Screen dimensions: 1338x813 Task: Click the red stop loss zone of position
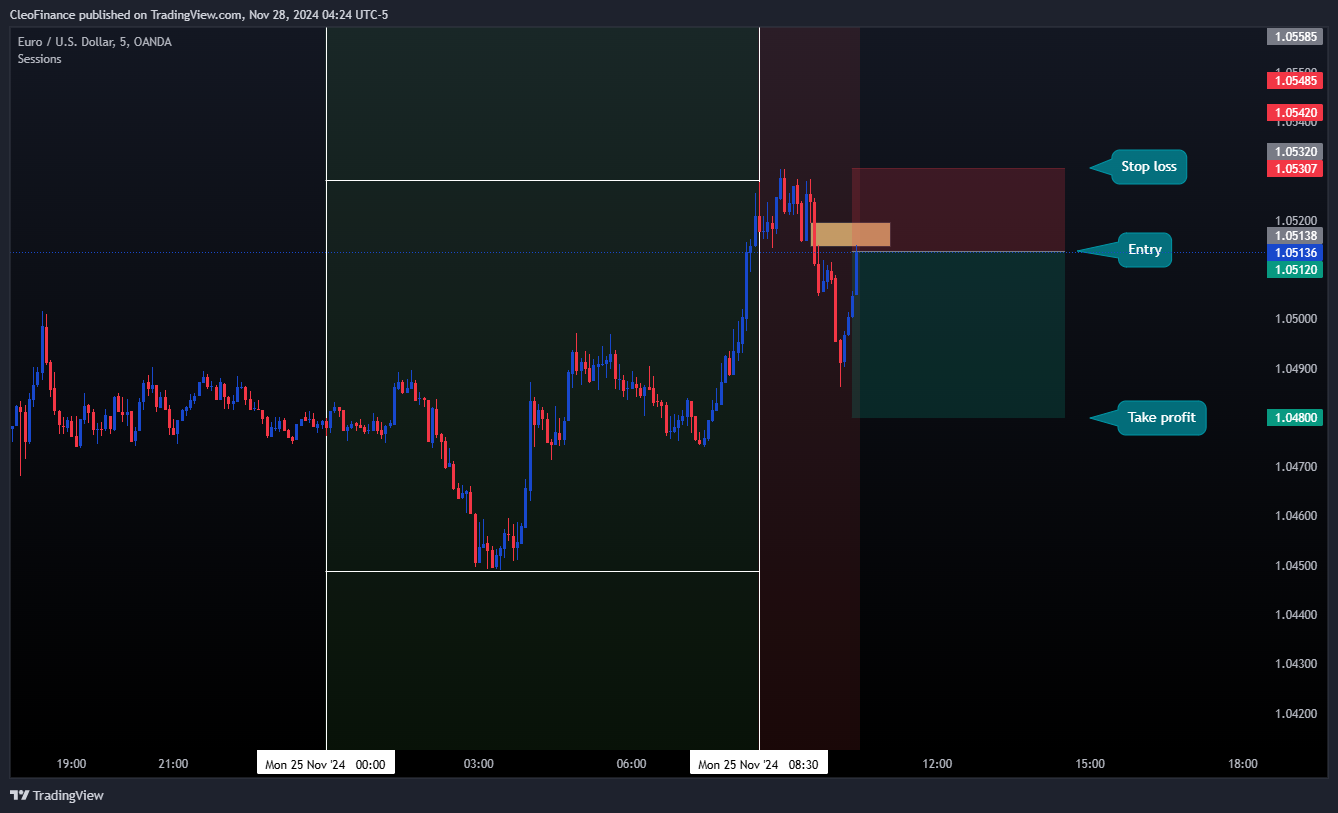pyautogui.click(x=958, y=210)
